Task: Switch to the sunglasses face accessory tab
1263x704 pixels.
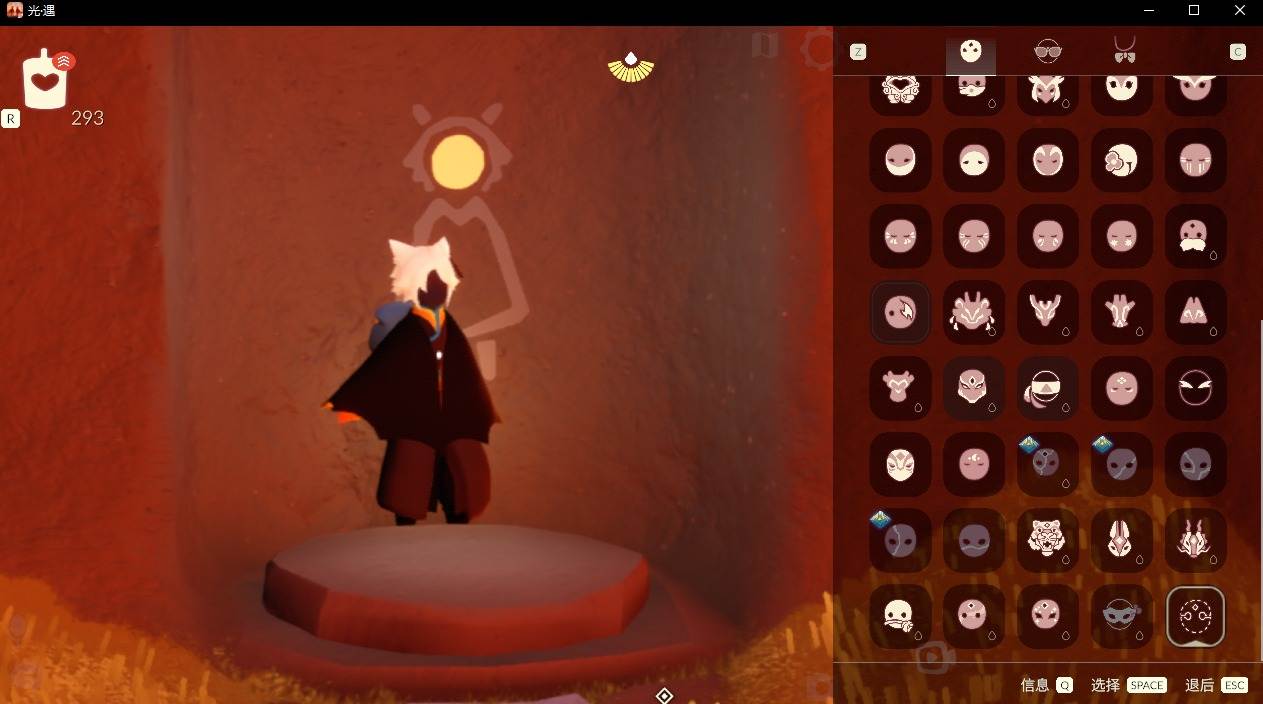Action: tap(1047, 52)
